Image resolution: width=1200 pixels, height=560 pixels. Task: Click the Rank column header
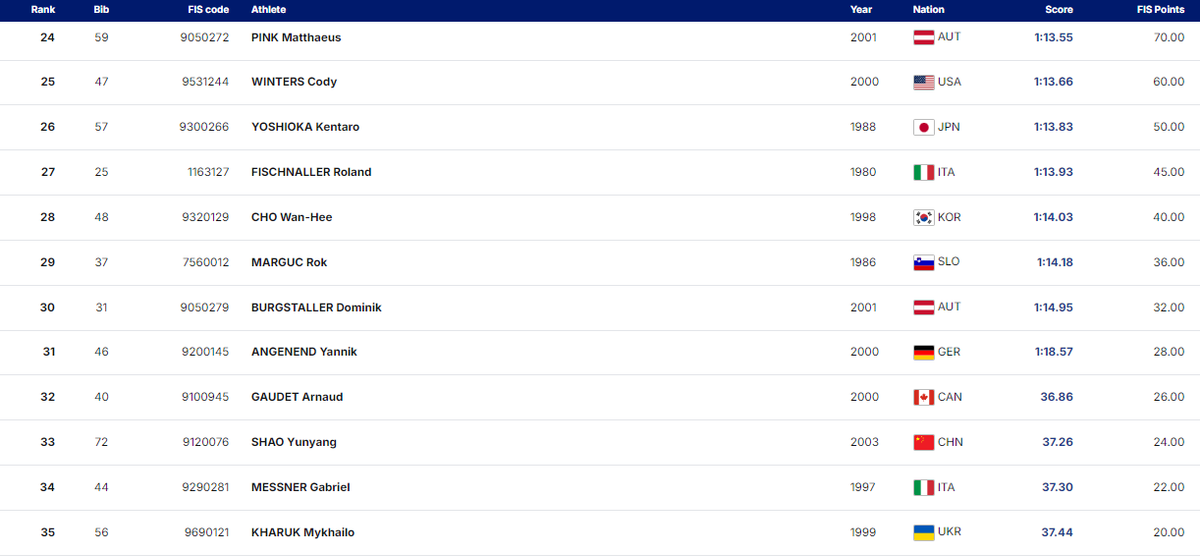point(43,9)
